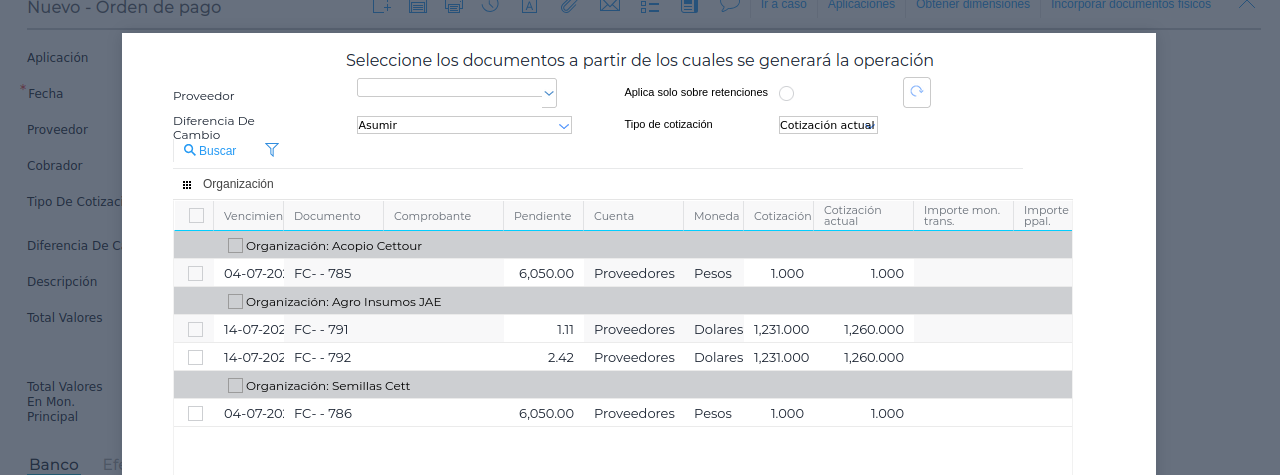Screen dimensions: 1280x475
Task: Open the Aplicaciones menu
Action: point(861,5)
